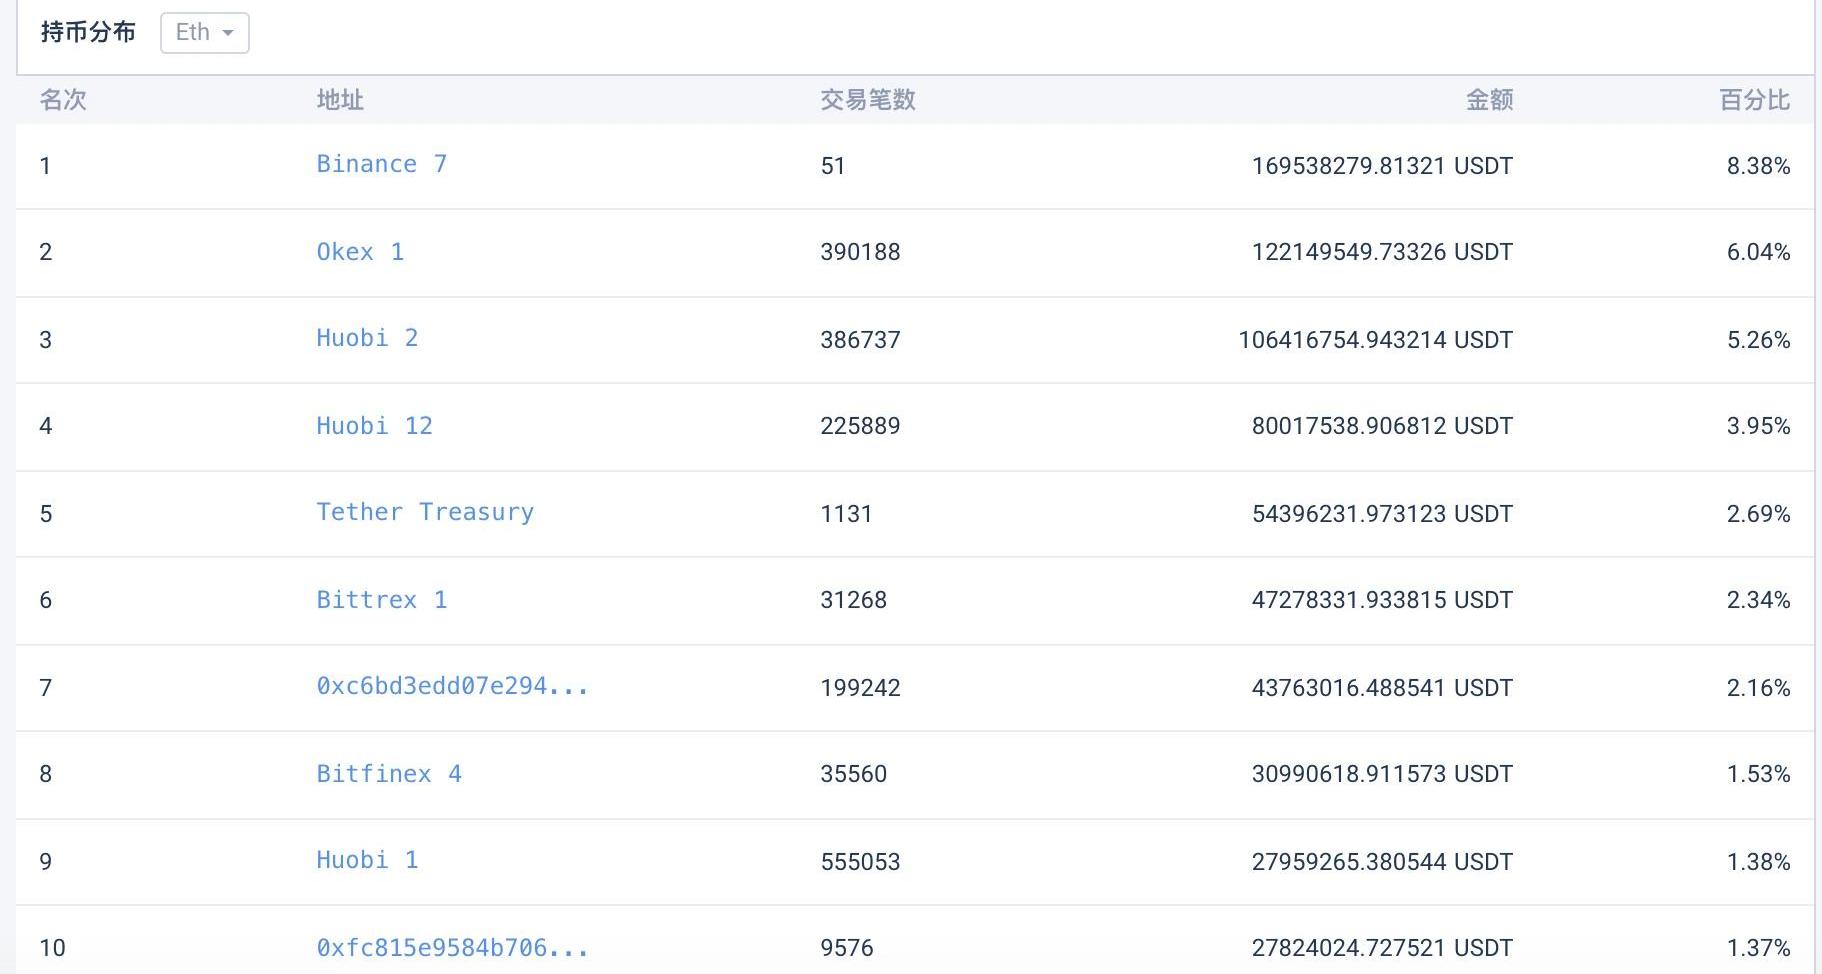Screen dimensions: 1822x974
Task: Click the 390188 transaction count cell
Action: point(860,252)
